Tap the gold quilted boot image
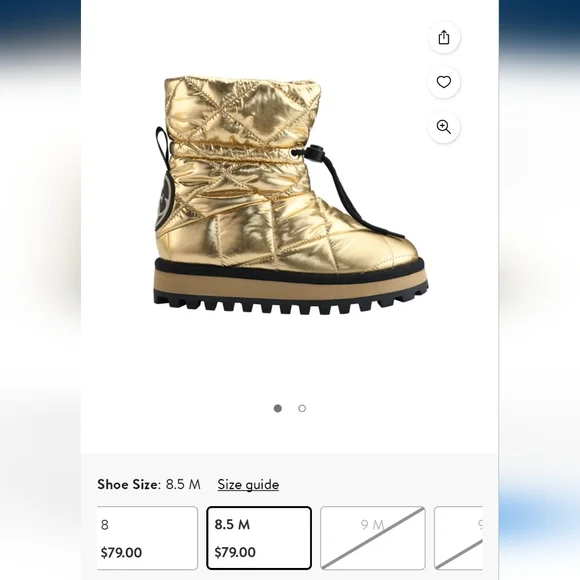Screen dimensions: 580x580 tap(290, 195)
